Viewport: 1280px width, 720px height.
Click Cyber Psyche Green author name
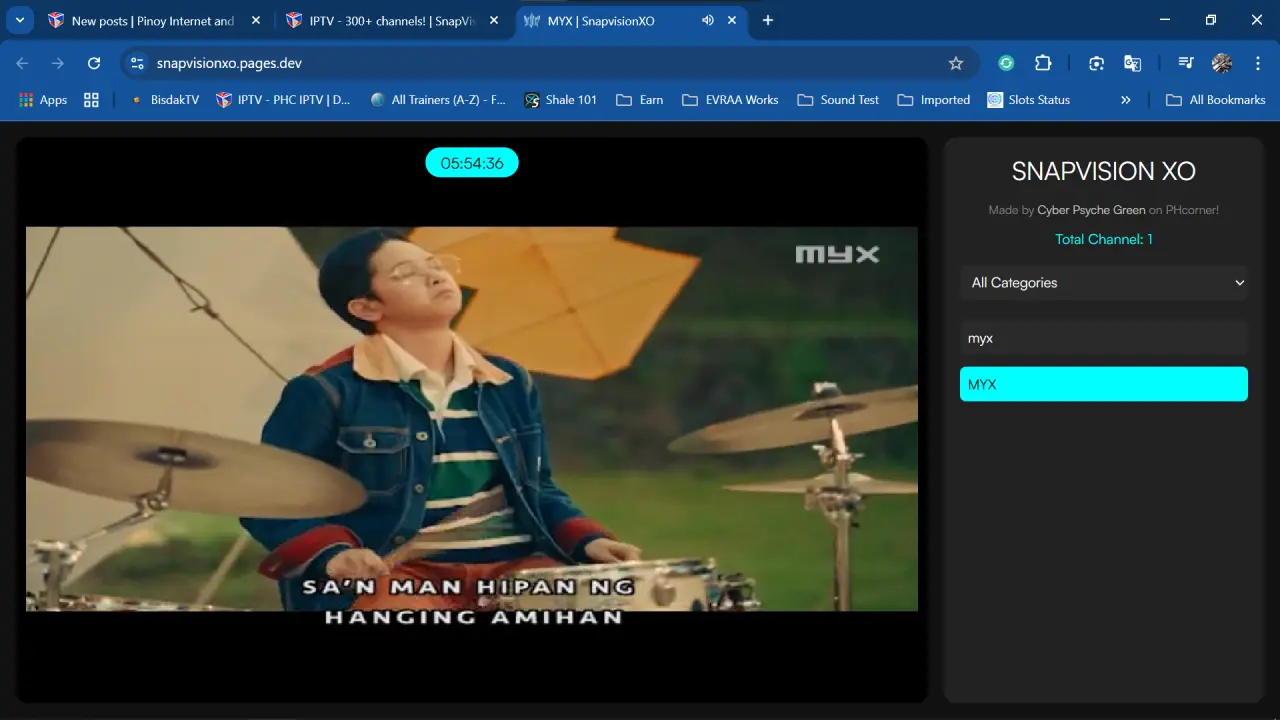1091,210
